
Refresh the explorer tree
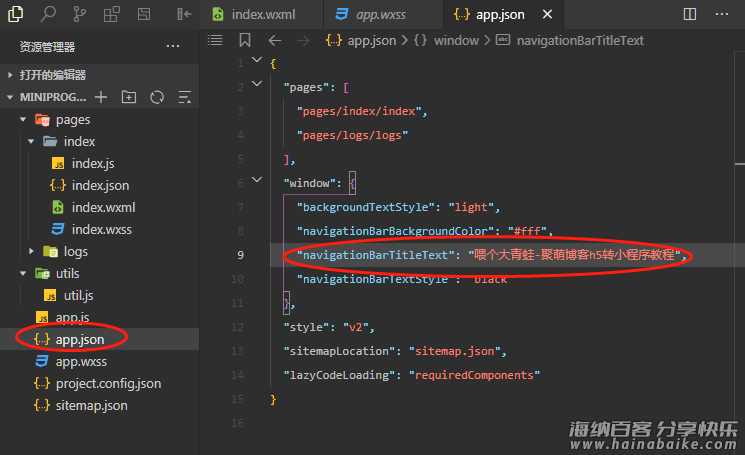point(157,97)
